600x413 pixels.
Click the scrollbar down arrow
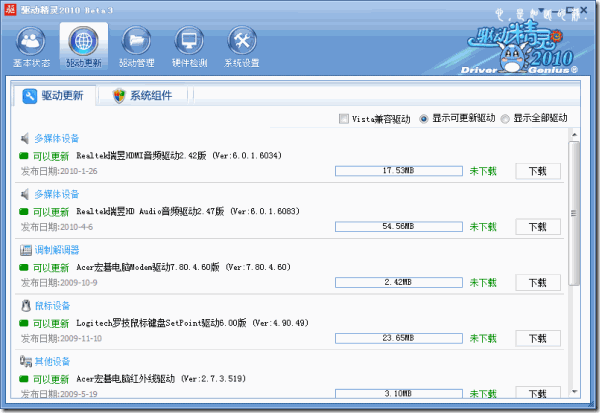pyautogui.click(x=574, y=392)
